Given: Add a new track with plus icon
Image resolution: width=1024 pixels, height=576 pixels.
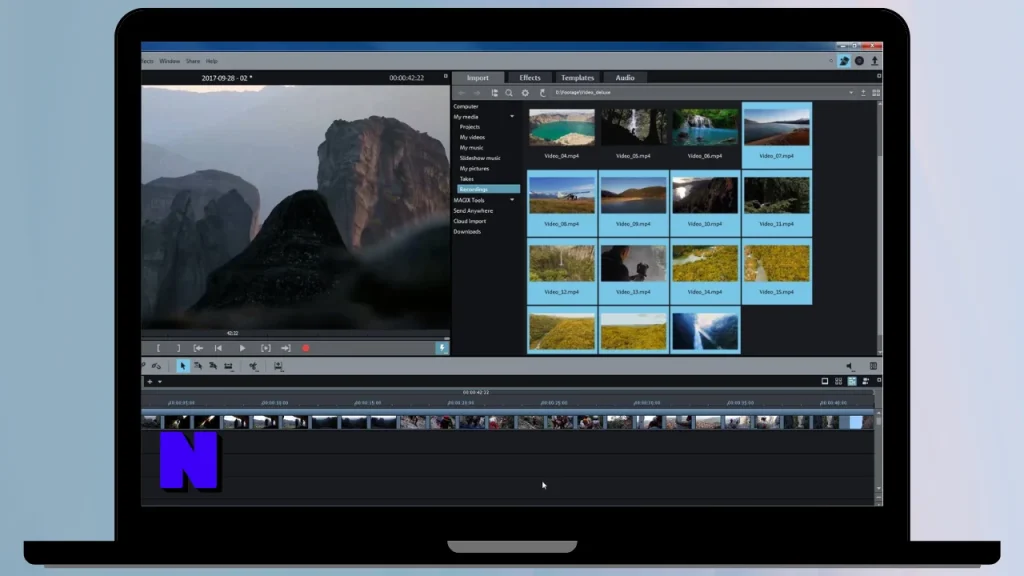Looking at the screenshot, I should (x=150, y=381).
